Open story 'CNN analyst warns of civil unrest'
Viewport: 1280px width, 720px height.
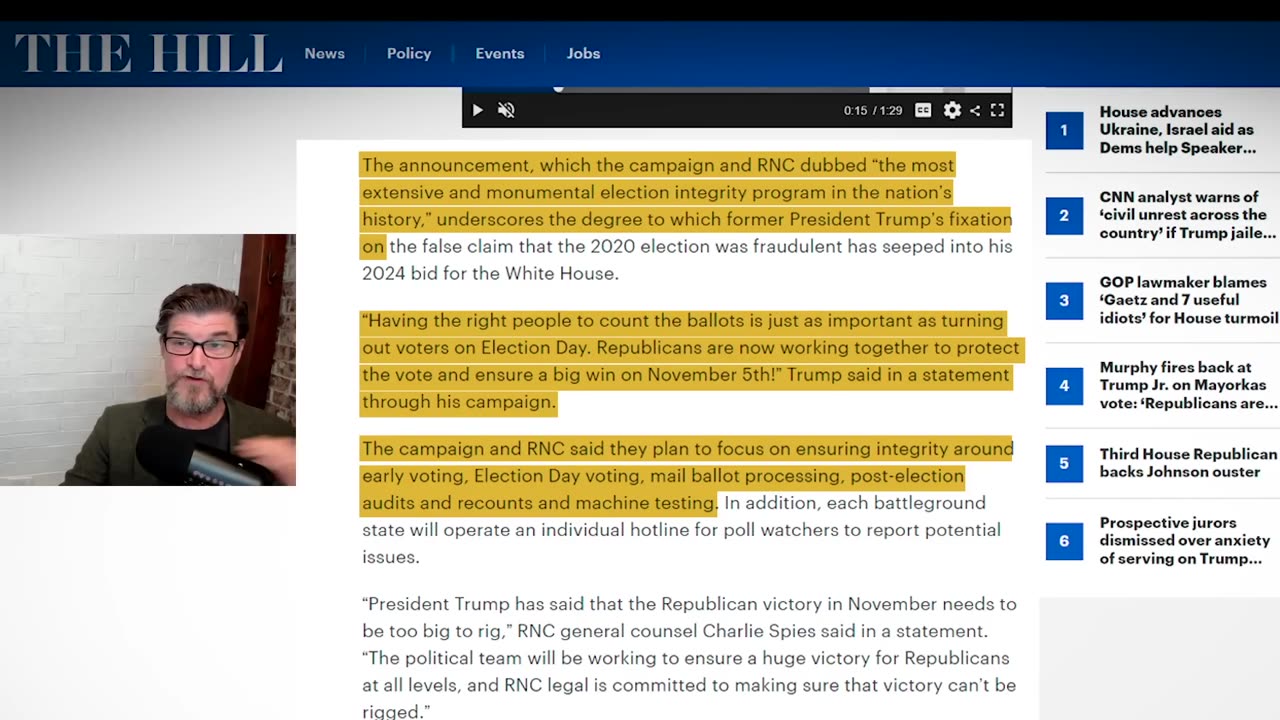1187,215
